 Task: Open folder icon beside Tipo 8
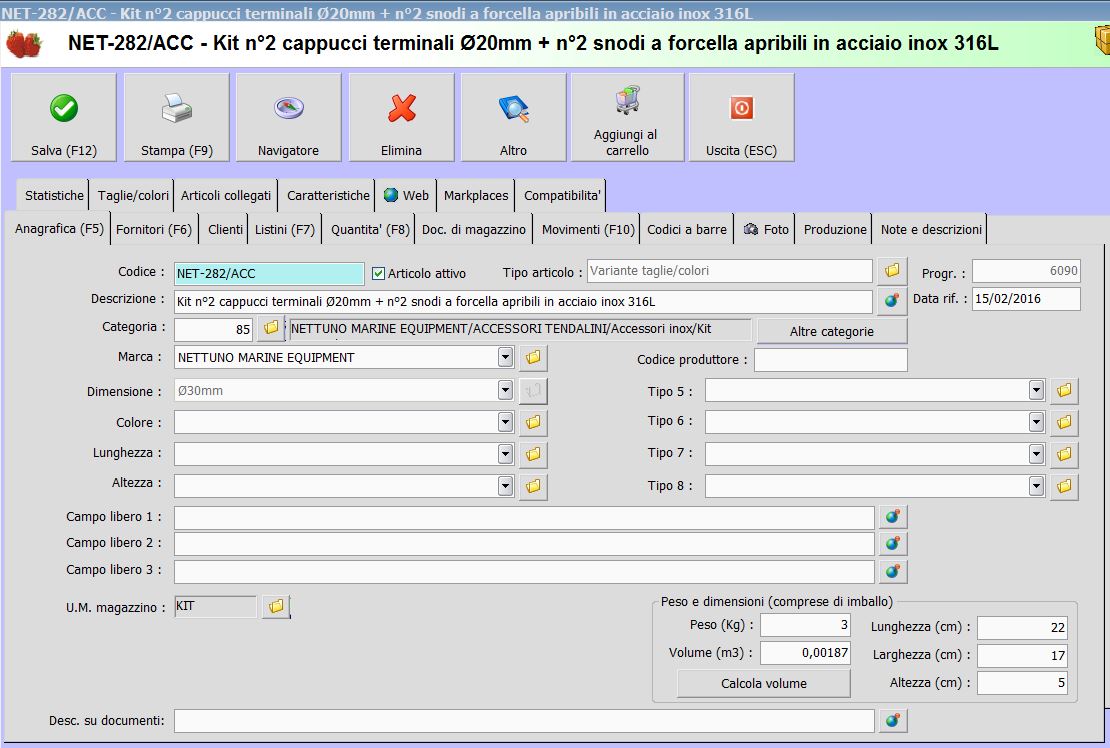click(1064, 486)
